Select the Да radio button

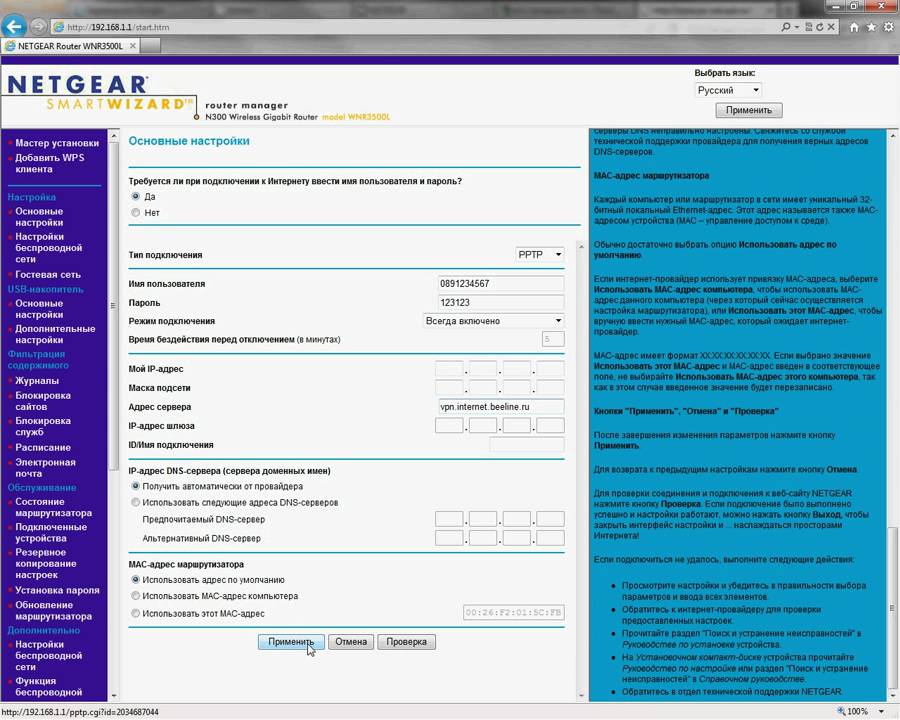click(135, 196)
